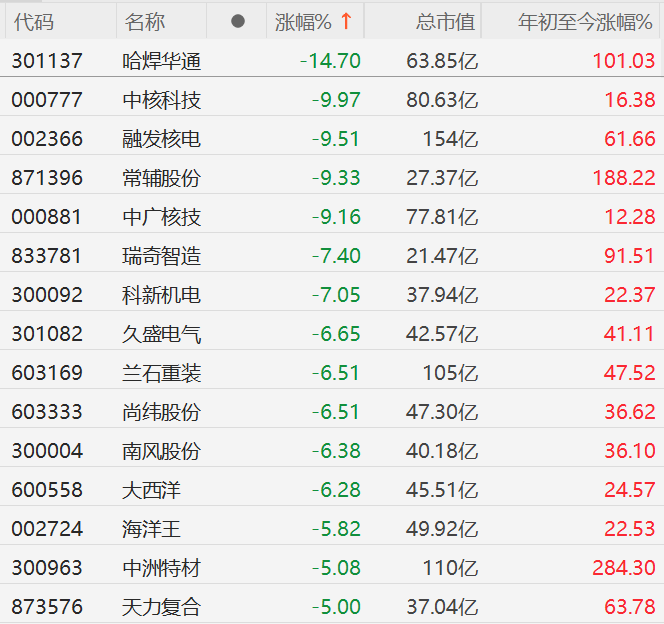664x624 pixels.
Task: Click year-to-date value 36.62
Action: click(x=630, y=411)
